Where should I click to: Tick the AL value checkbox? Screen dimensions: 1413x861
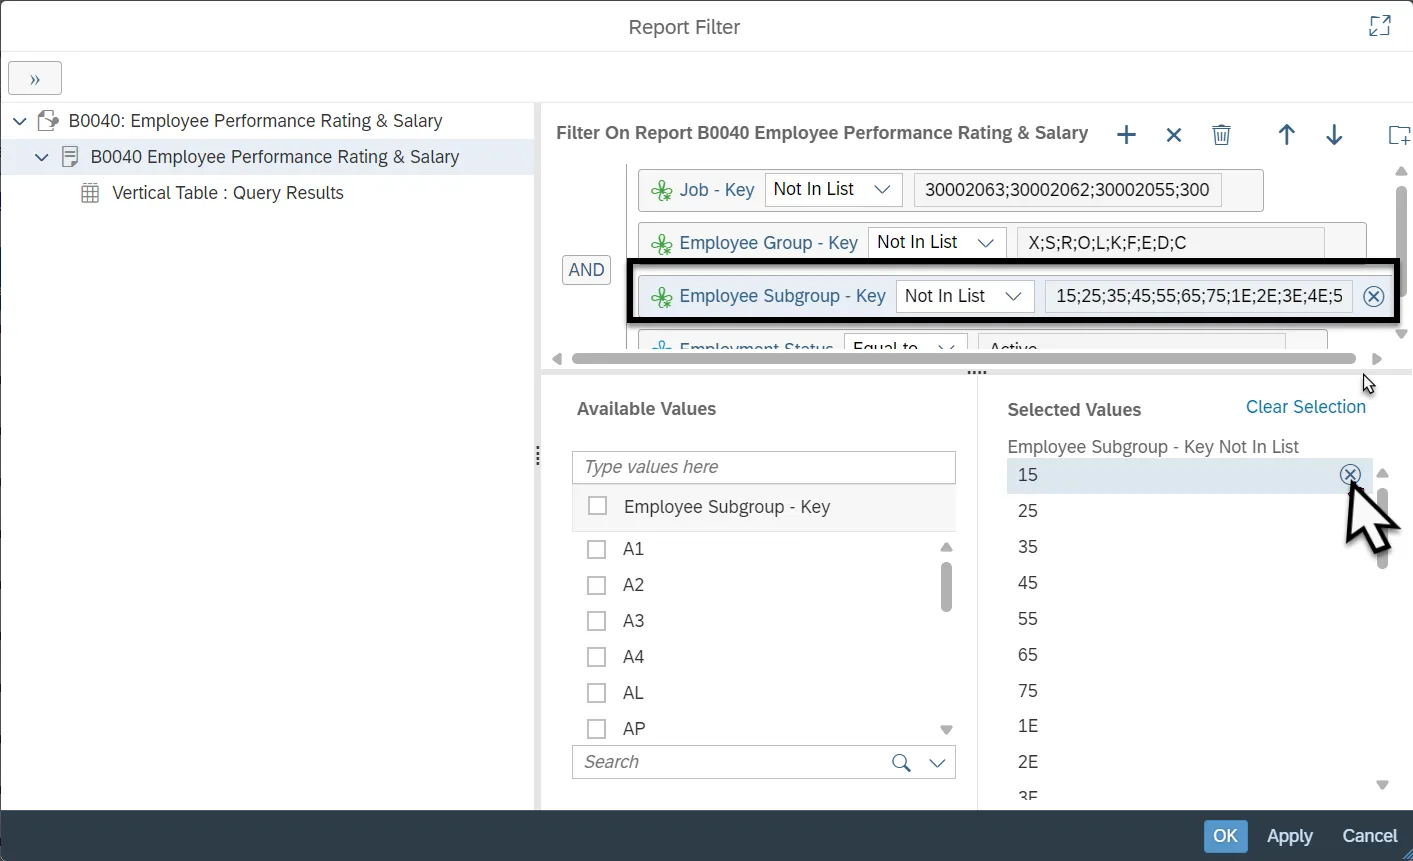click(597, 693)
